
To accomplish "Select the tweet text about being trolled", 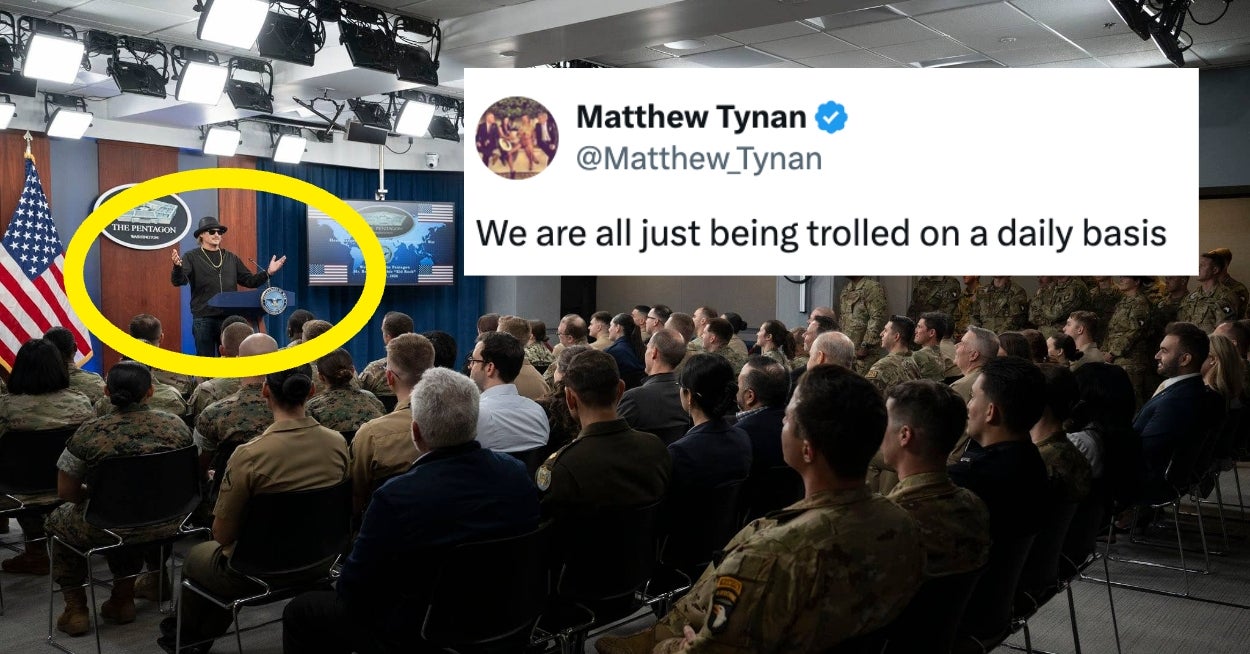I will pyautogui.click(x=821, y=234).
